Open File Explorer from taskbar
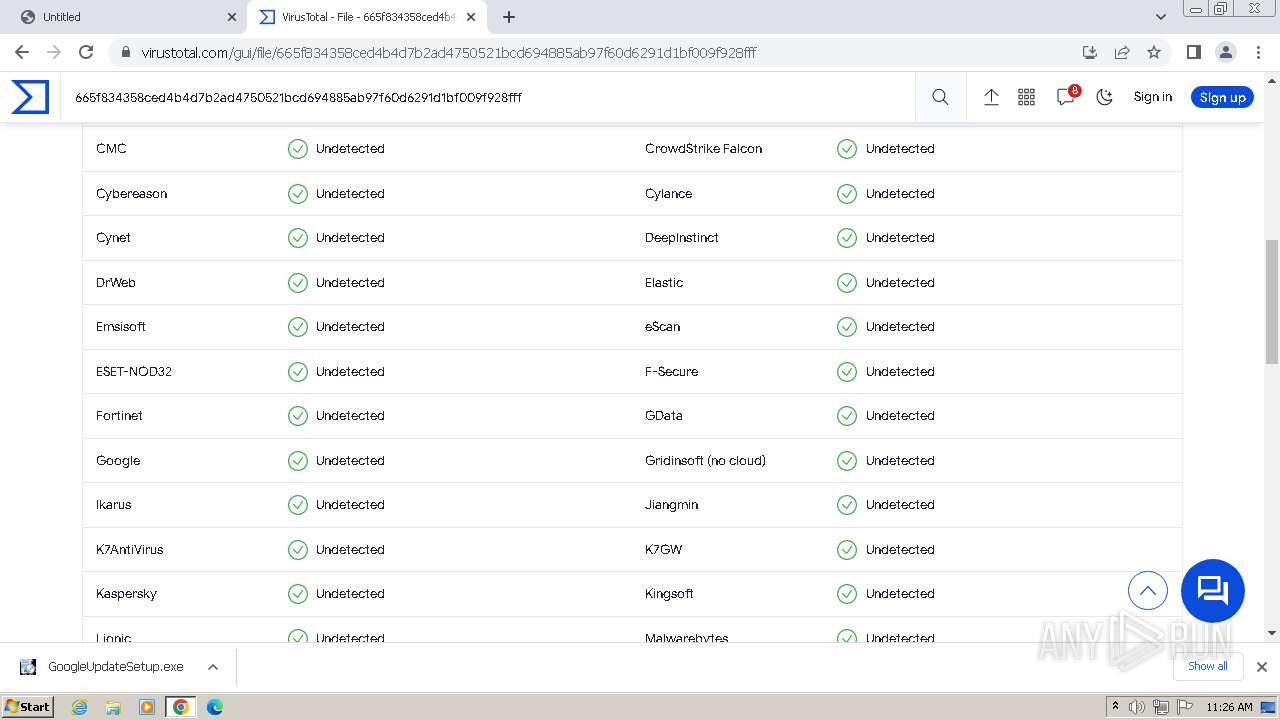 click(113, 707)
